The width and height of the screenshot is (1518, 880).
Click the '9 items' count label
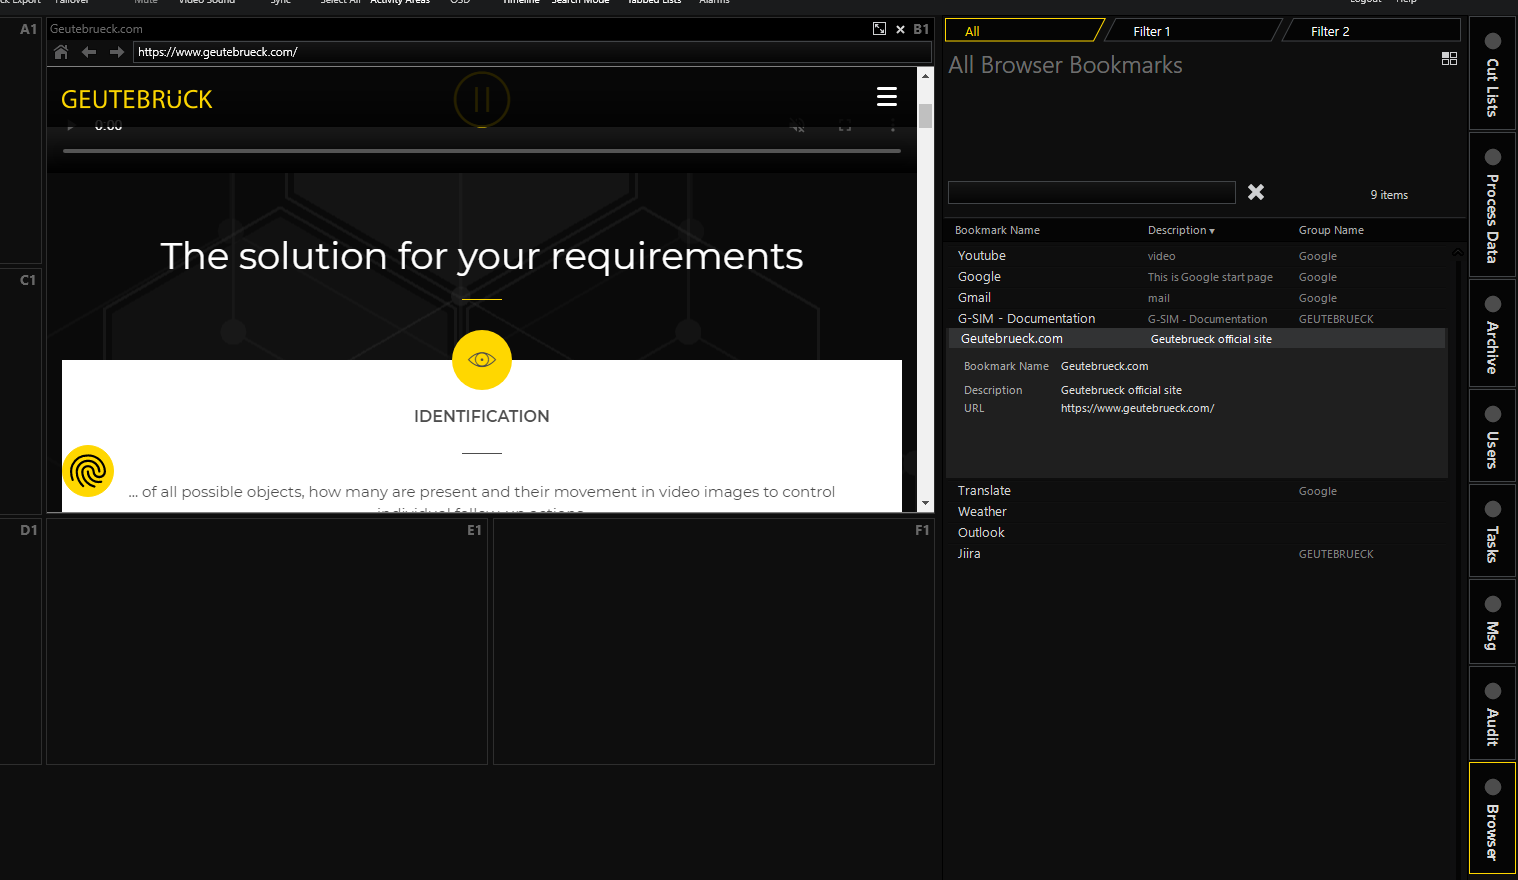1389,195
